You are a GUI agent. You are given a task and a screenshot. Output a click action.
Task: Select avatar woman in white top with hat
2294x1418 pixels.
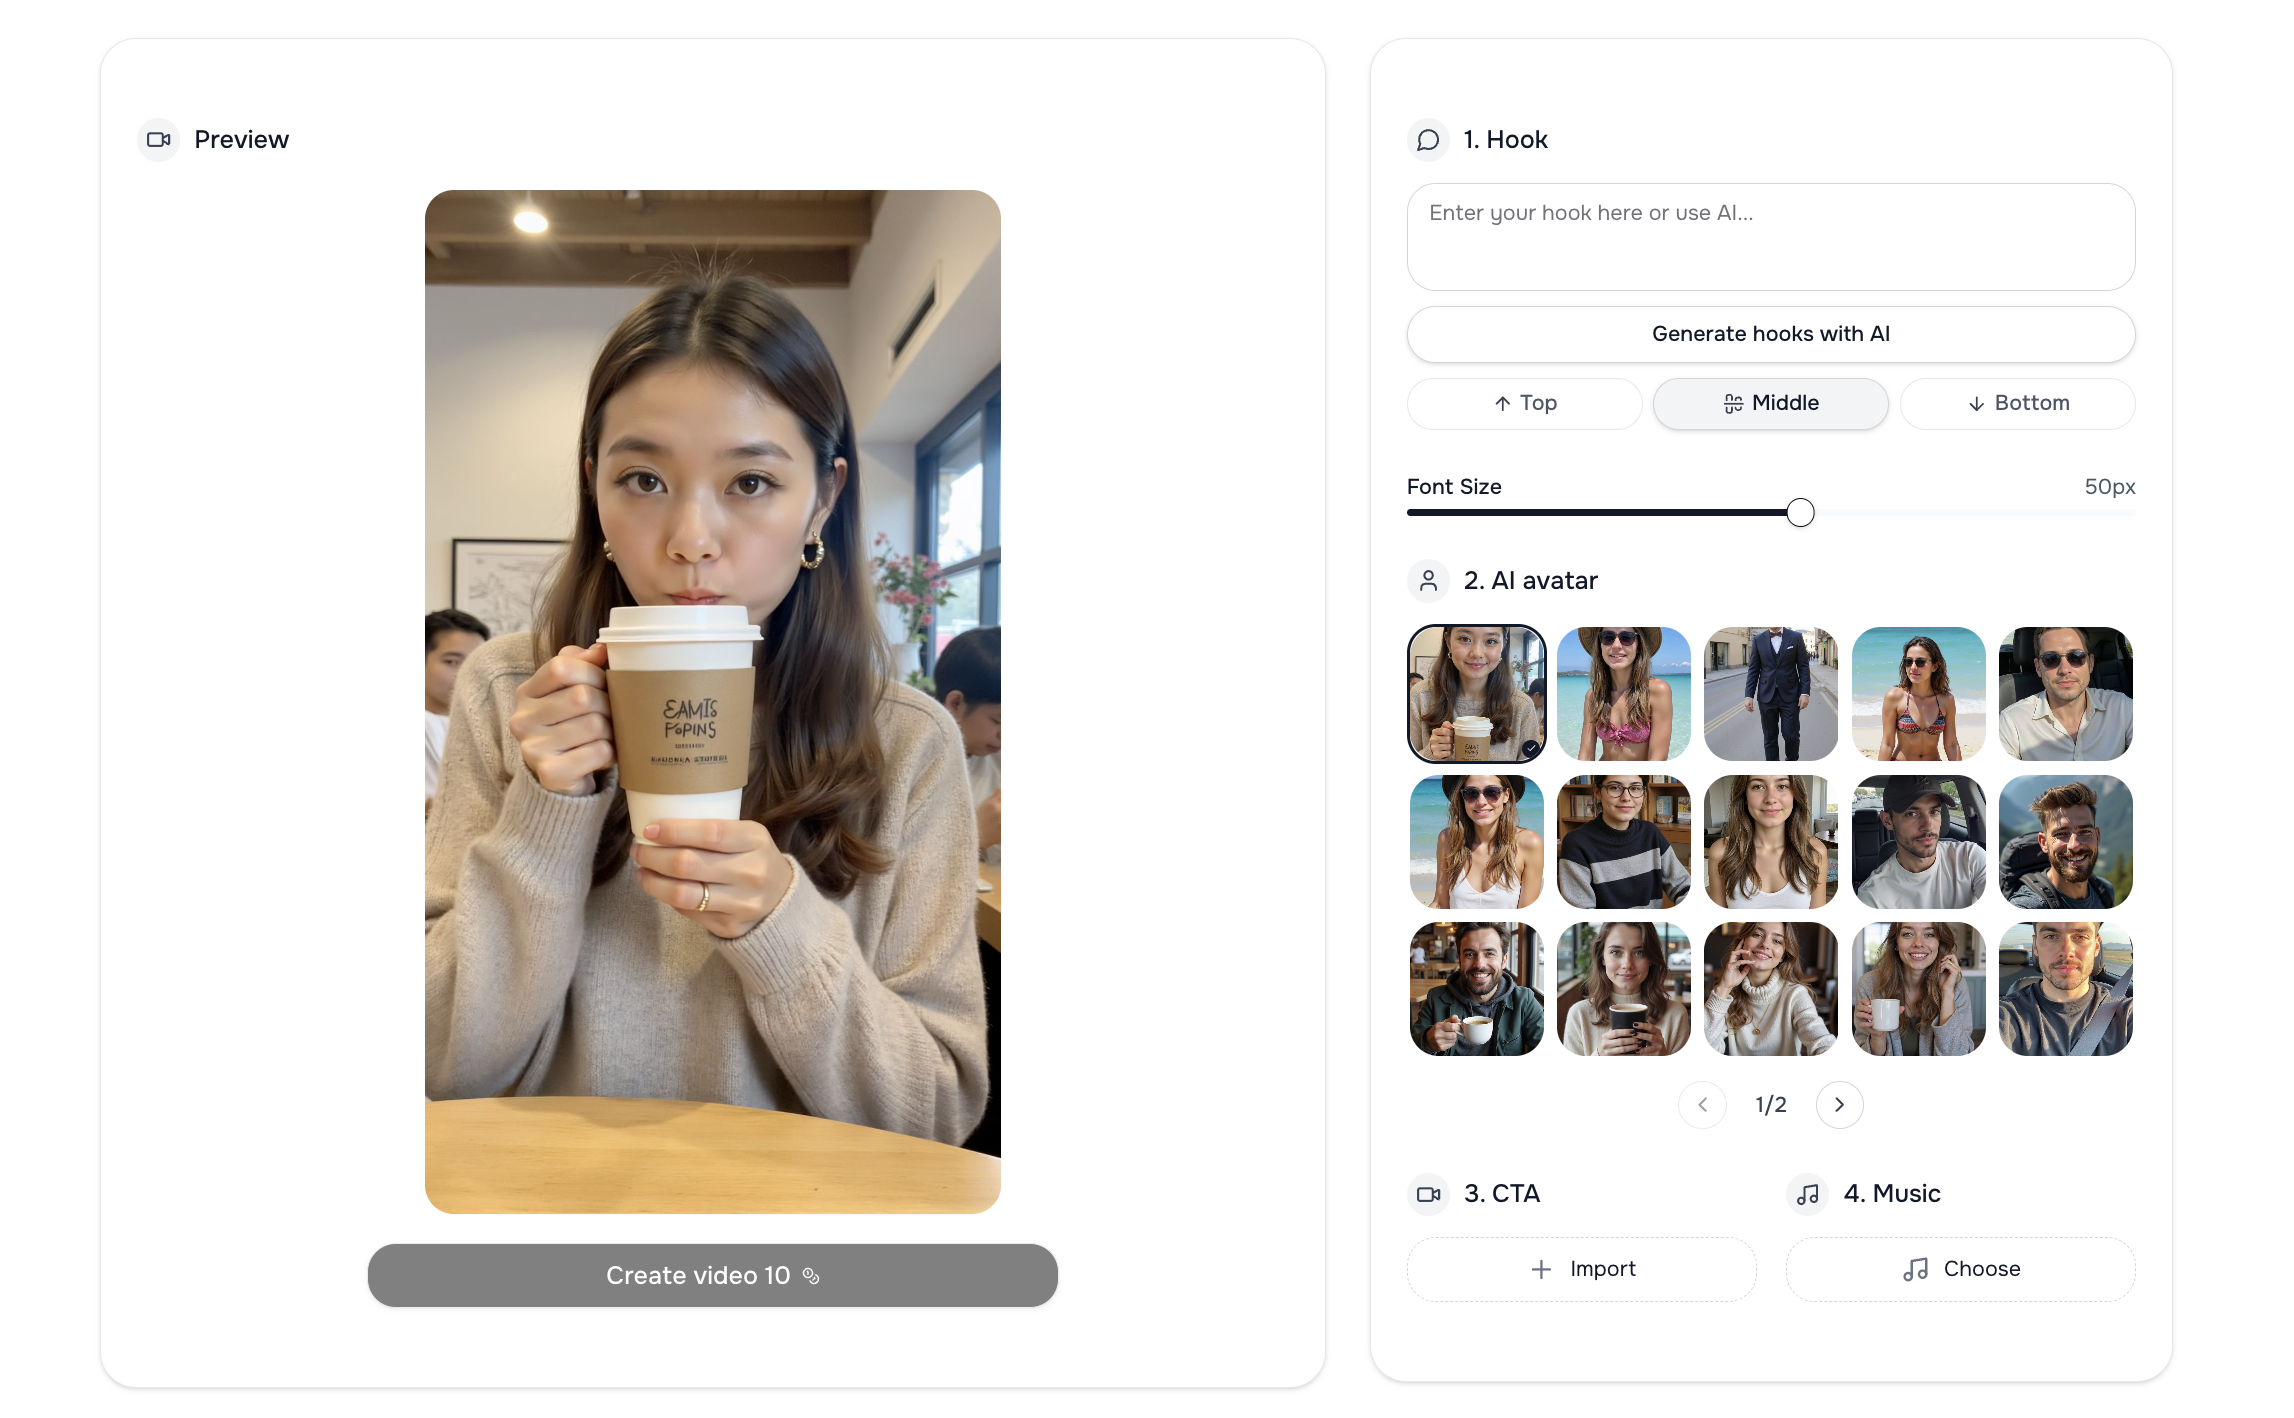coord(1476,842)
